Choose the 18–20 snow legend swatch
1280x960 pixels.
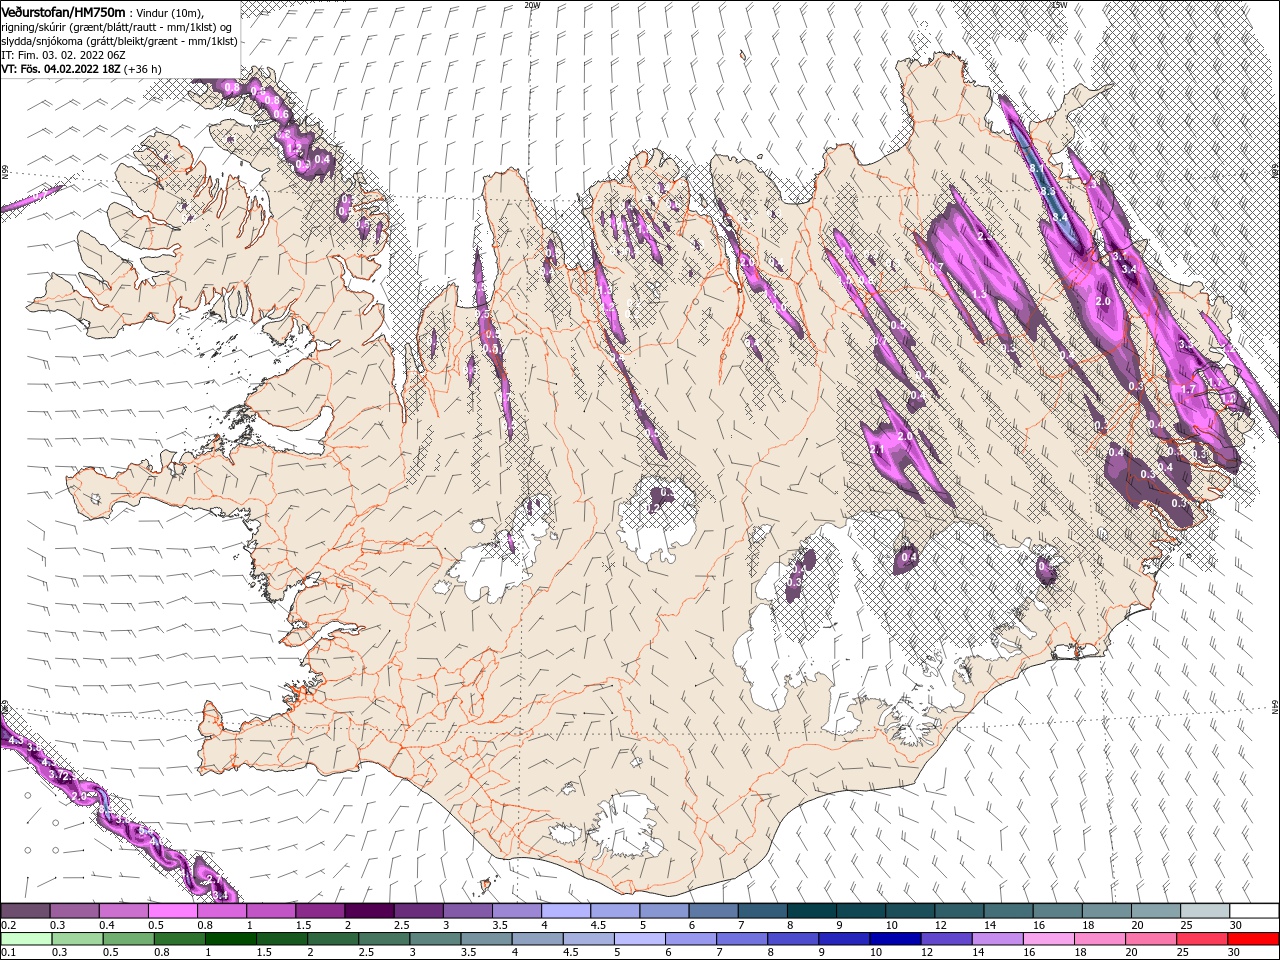click(x=1106, y=911)
